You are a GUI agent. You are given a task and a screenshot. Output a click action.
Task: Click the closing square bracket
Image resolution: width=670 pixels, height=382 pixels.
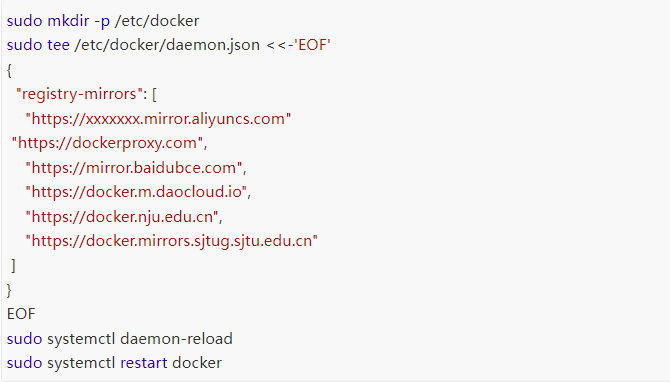coord(14,266)
